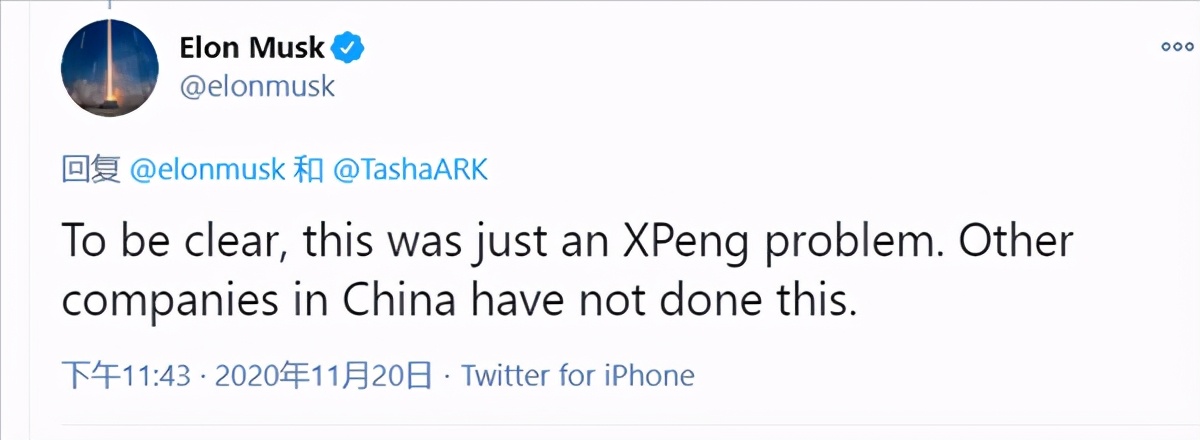Click the 回复 reply label
The height and width of the screenshot is (440, 1200).
pos(92,170)
